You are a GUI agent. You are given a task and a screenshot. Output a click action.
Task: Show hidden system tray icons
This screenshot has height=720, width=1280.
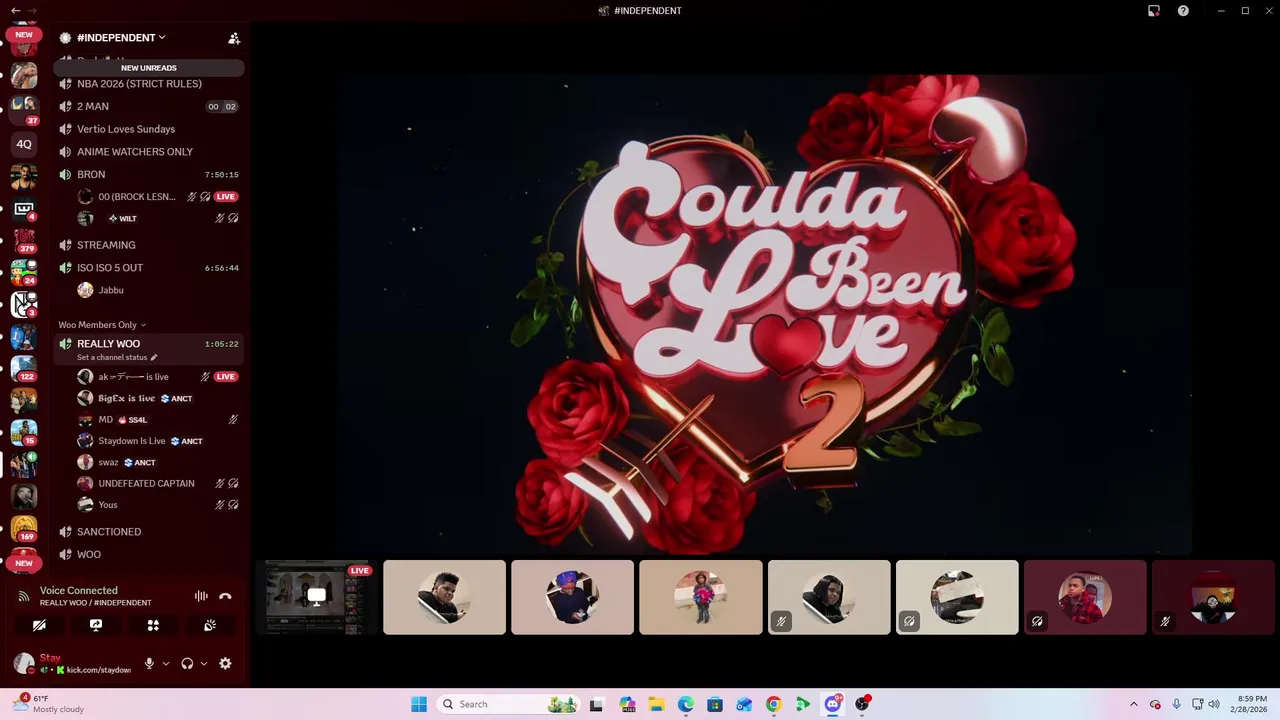coord(1133,704)
